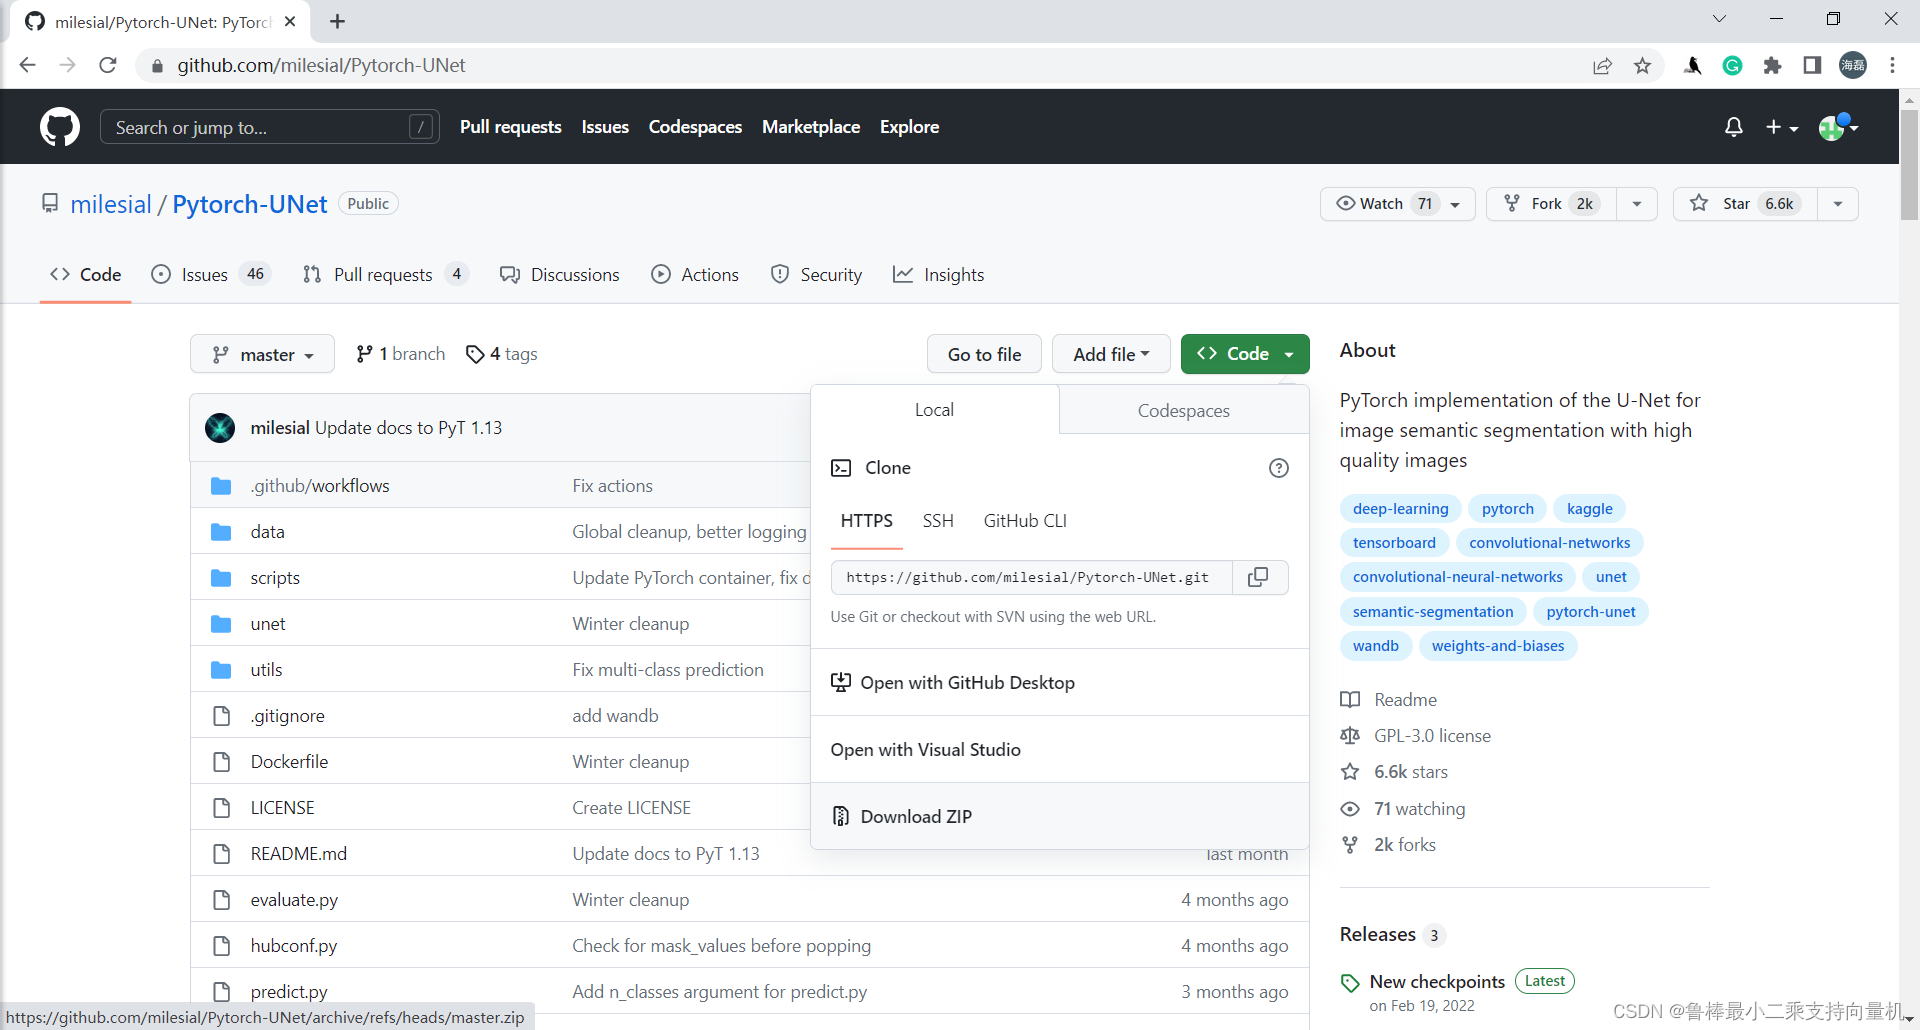Click the deep-learning topic tag

tap(1400, 509)
